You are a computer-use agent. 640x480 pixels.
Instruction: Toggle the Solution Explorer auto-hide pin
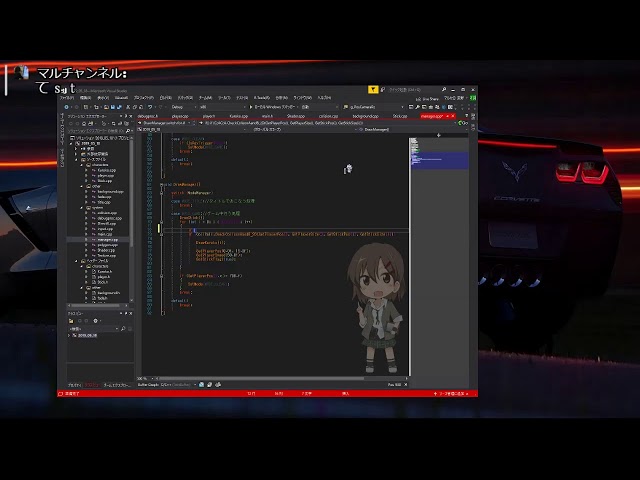[x=126, y=116]
